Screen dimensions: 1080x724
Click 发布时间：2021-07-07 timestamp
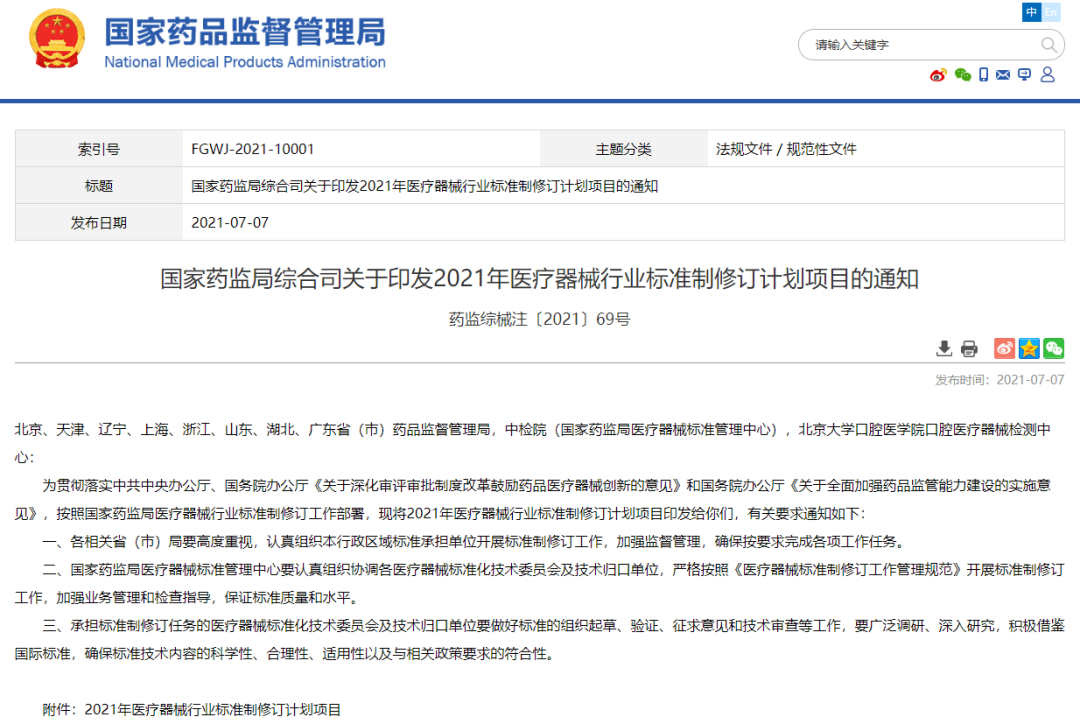point(999,380)
